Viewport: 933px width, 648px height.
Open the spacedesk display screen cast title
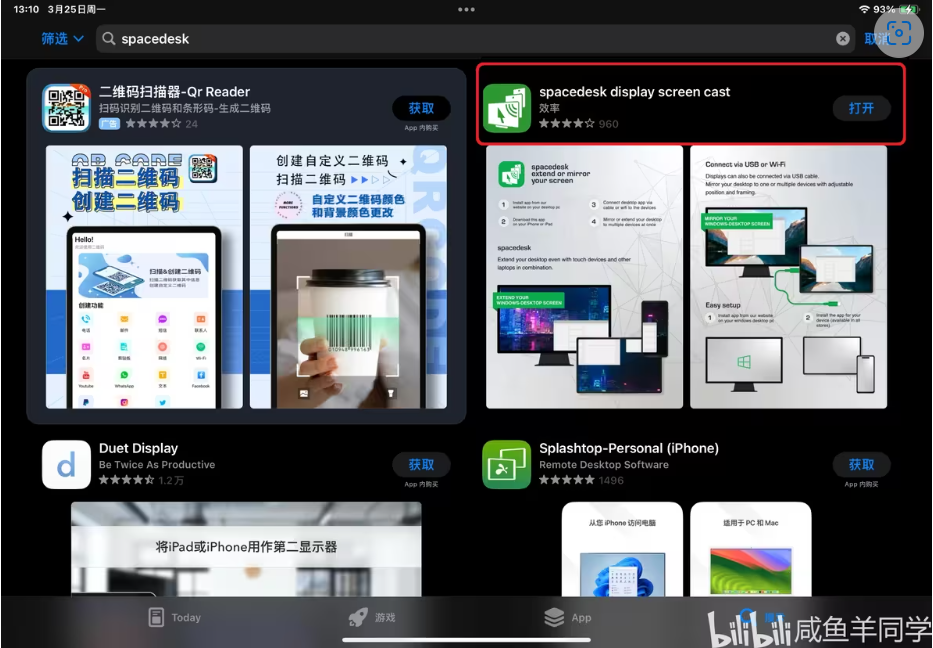pyautogui.click(x=634, y=92)
